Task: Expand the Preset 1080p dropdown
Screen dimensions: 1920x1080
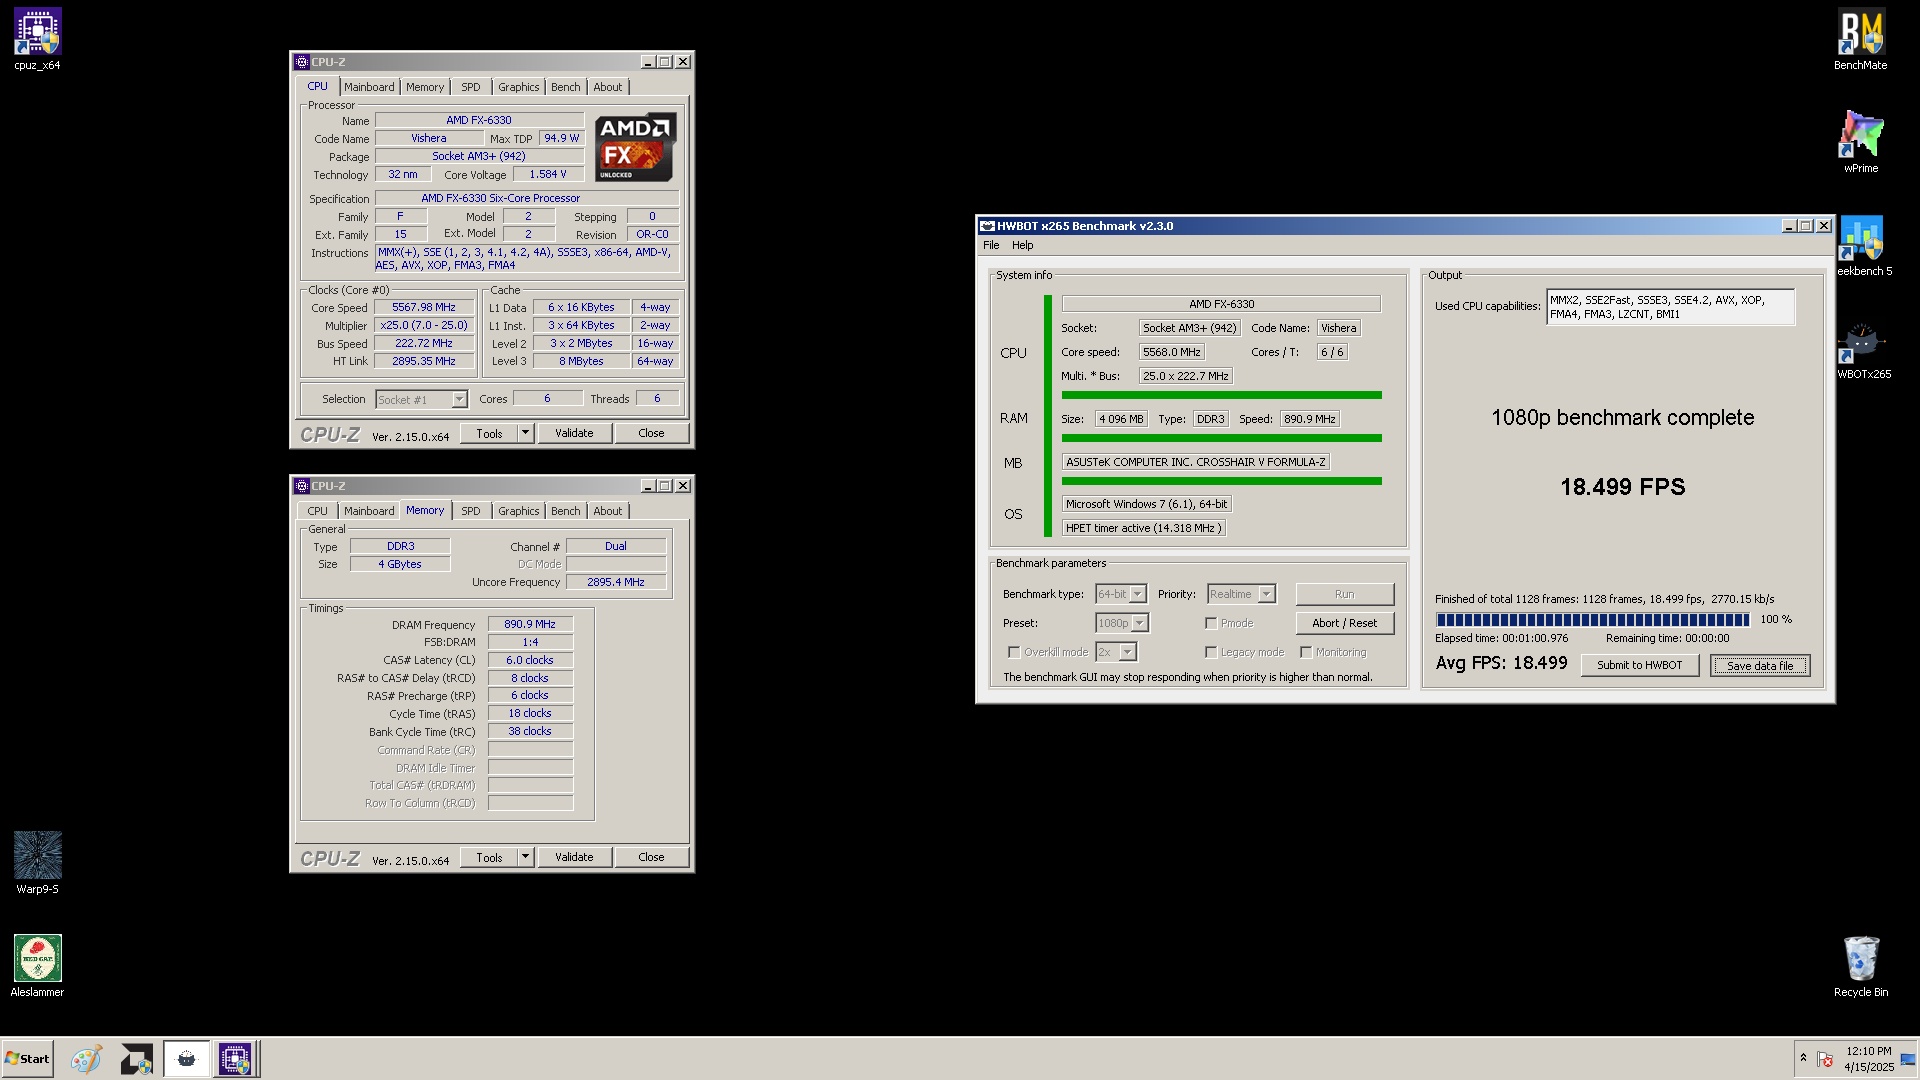Action: (1139, 623)
